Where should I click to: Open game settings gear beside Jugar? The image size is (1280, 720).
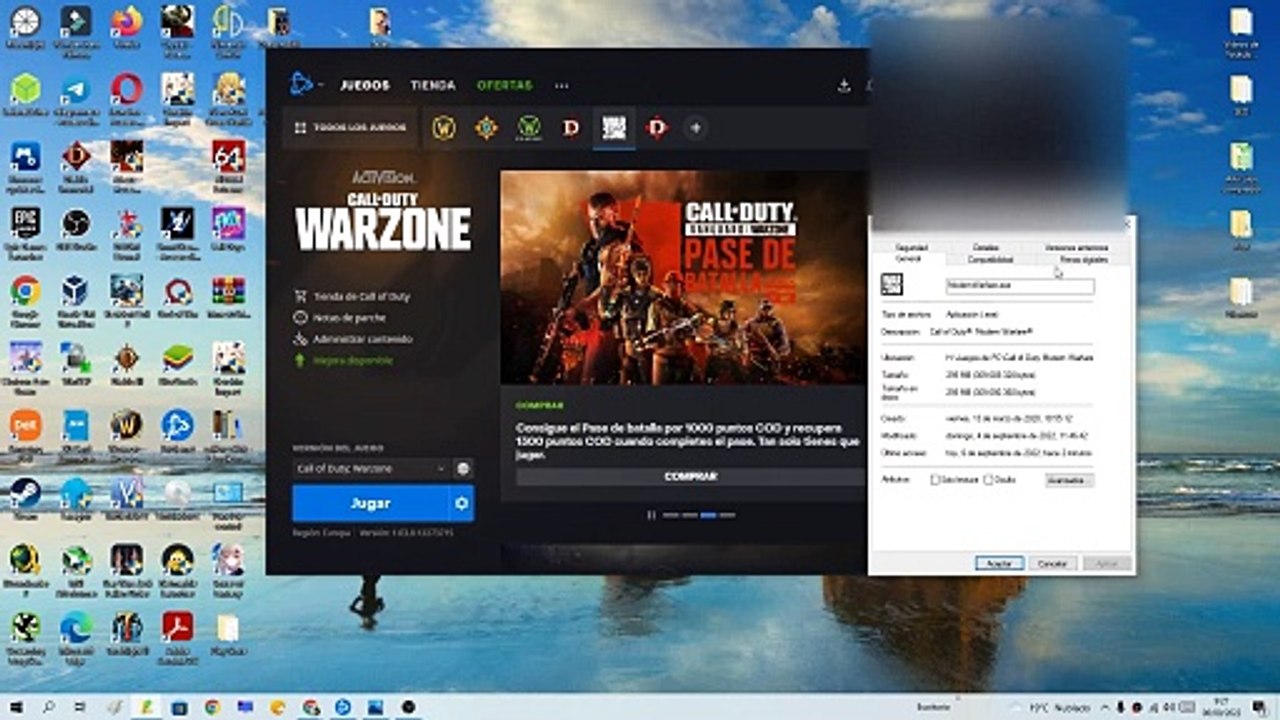(x=462, y=504)
